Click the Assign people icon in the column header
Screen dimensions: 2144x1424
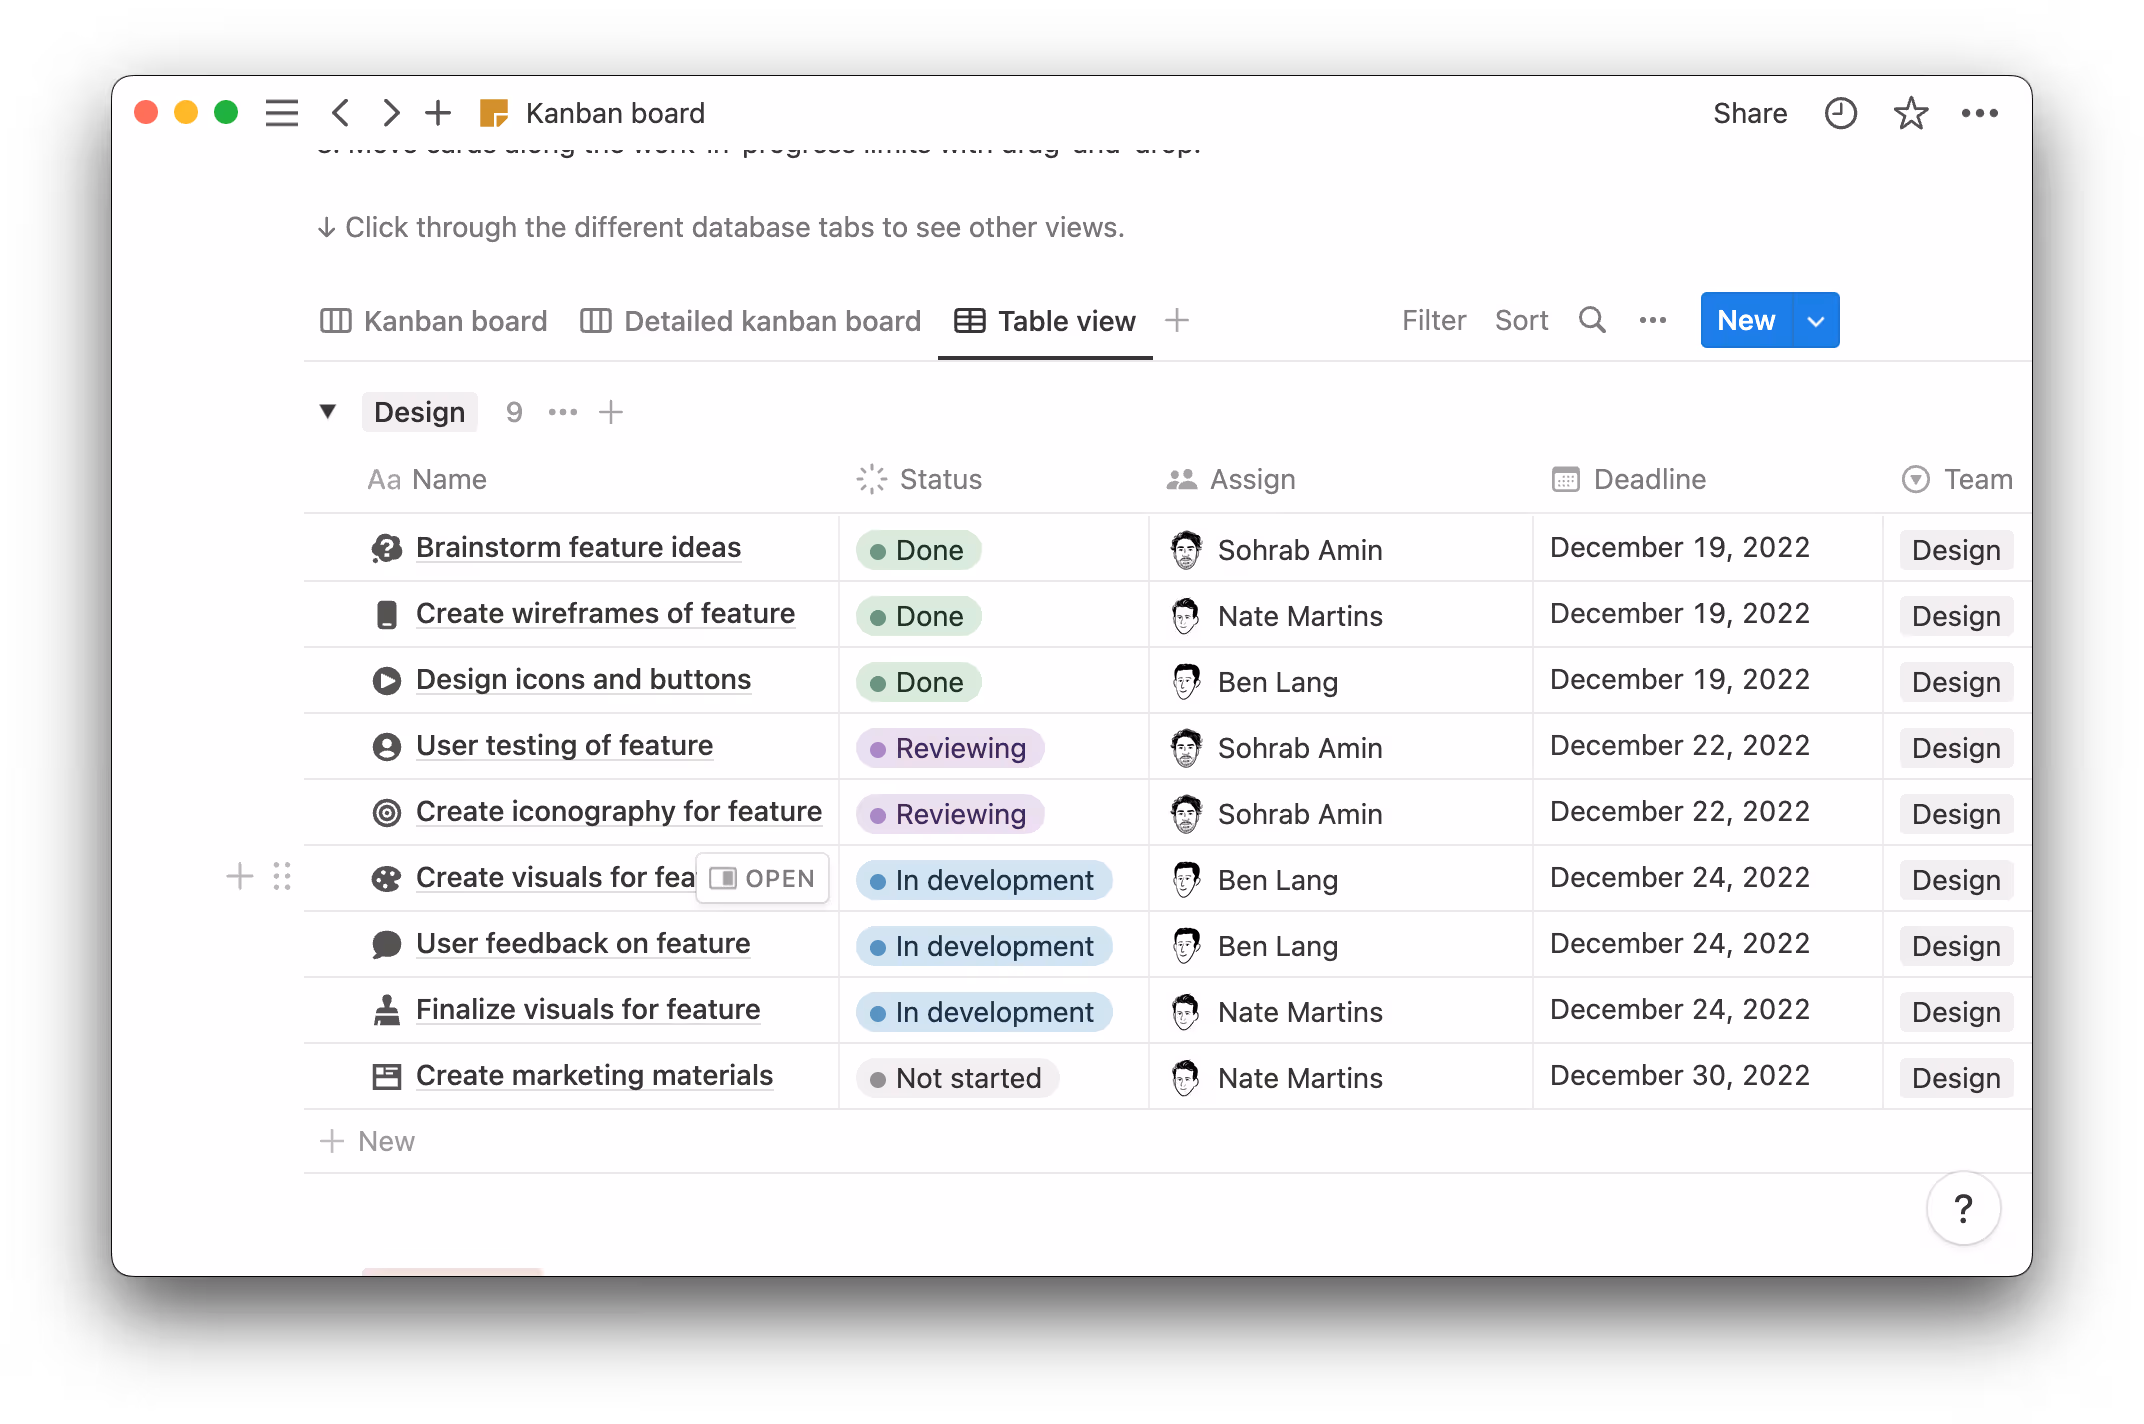pyautogui.click(x=1181, y=479)
